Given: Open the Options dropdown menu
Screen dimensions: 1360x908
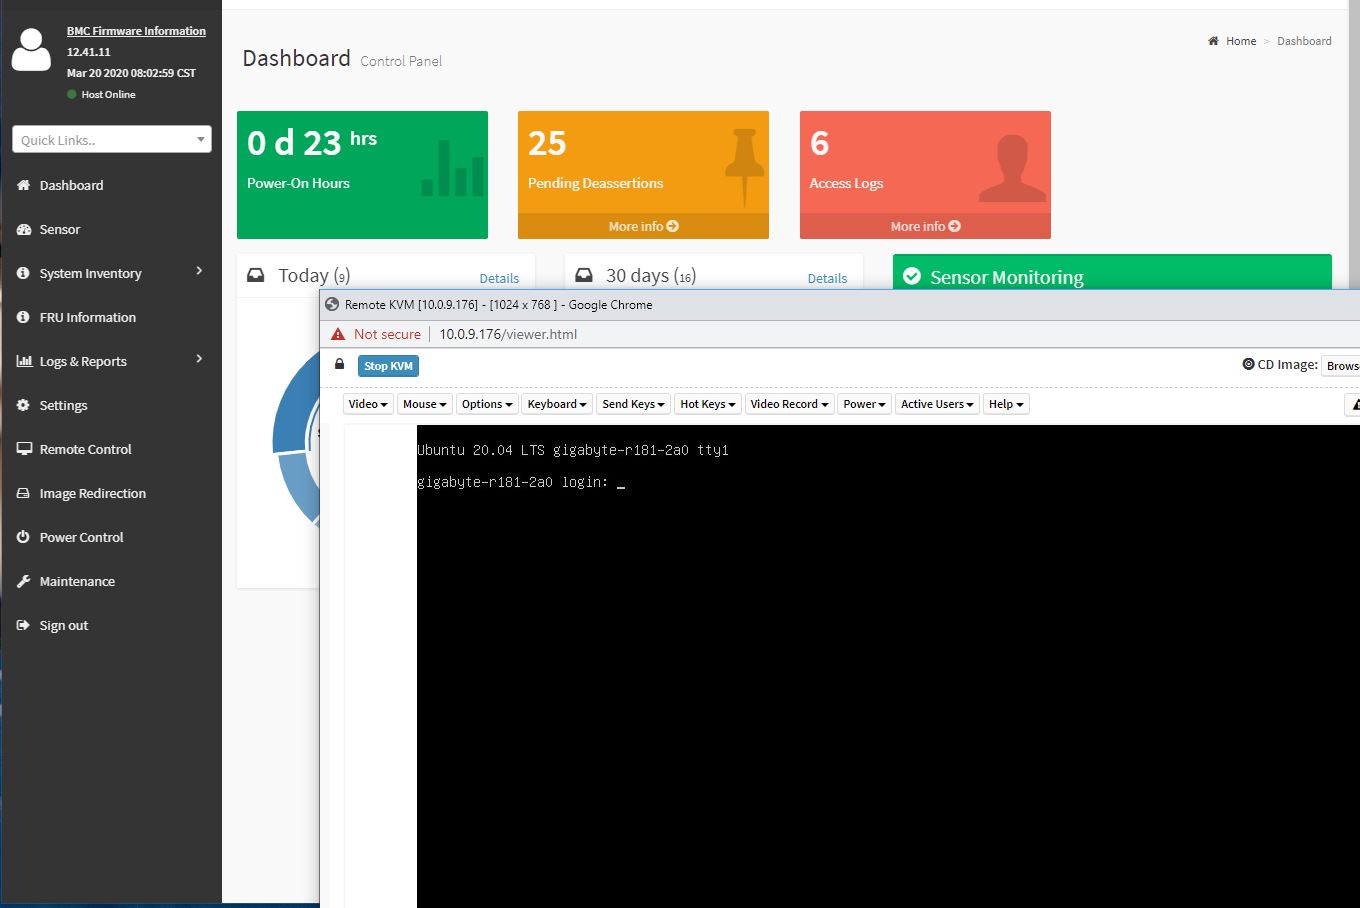Looking at the screenshot, I should tap(487, 404).
